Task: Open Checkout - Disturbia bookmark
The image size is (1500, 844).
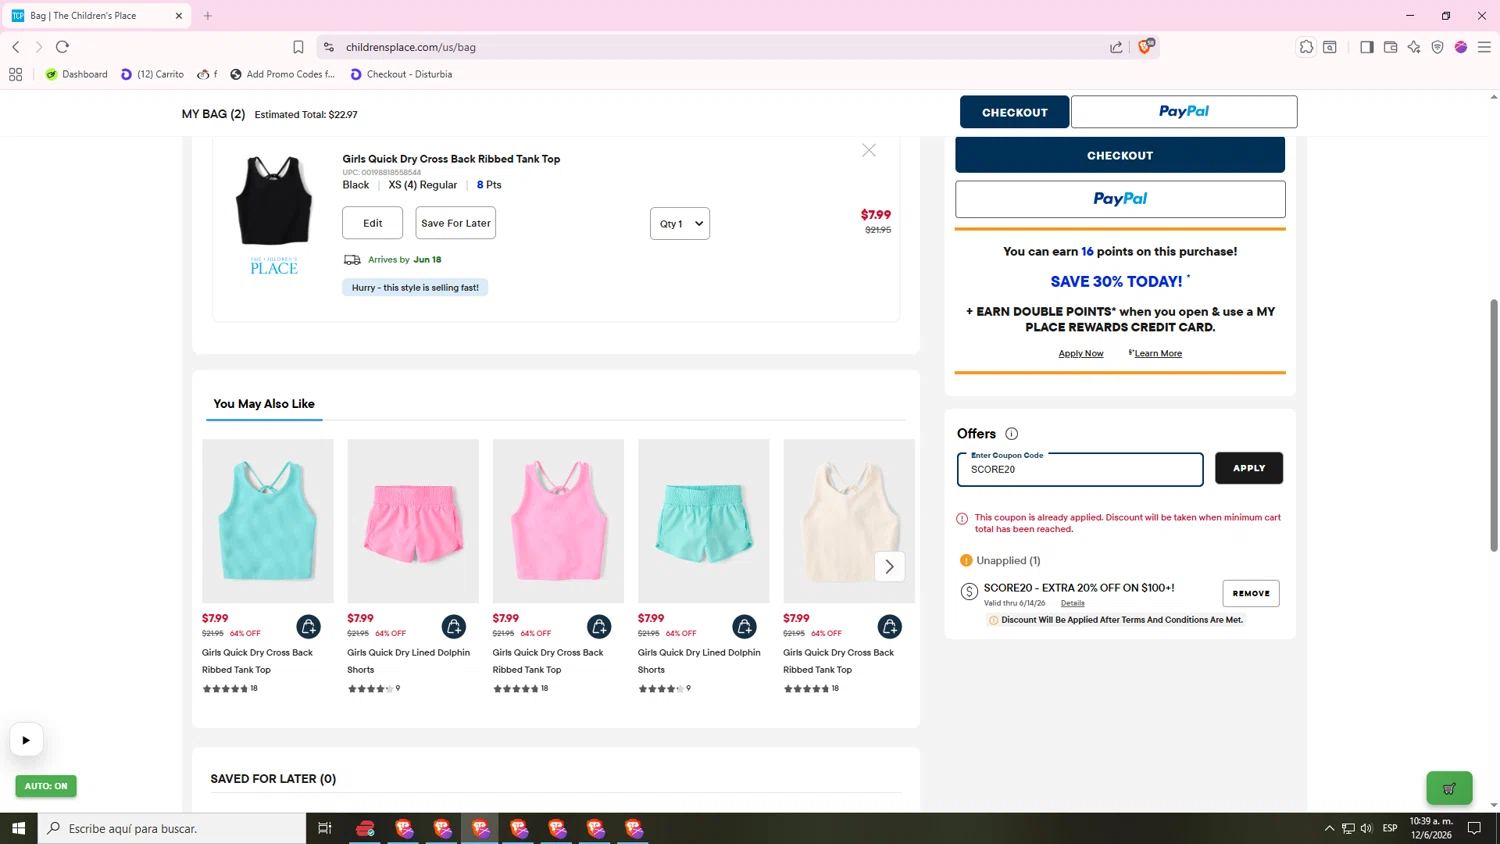Action: tap(401, 74)
